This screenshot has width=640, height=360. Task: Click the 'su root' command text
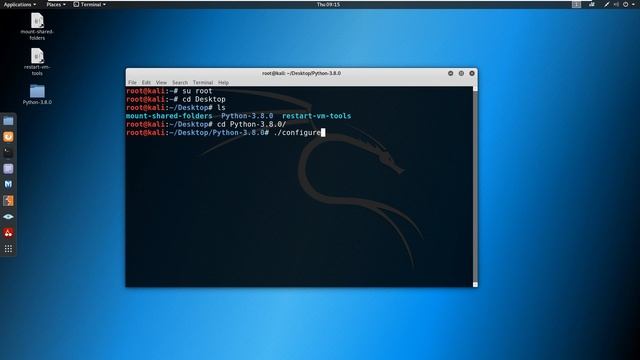pyautogui.click(x=197, y=91)
